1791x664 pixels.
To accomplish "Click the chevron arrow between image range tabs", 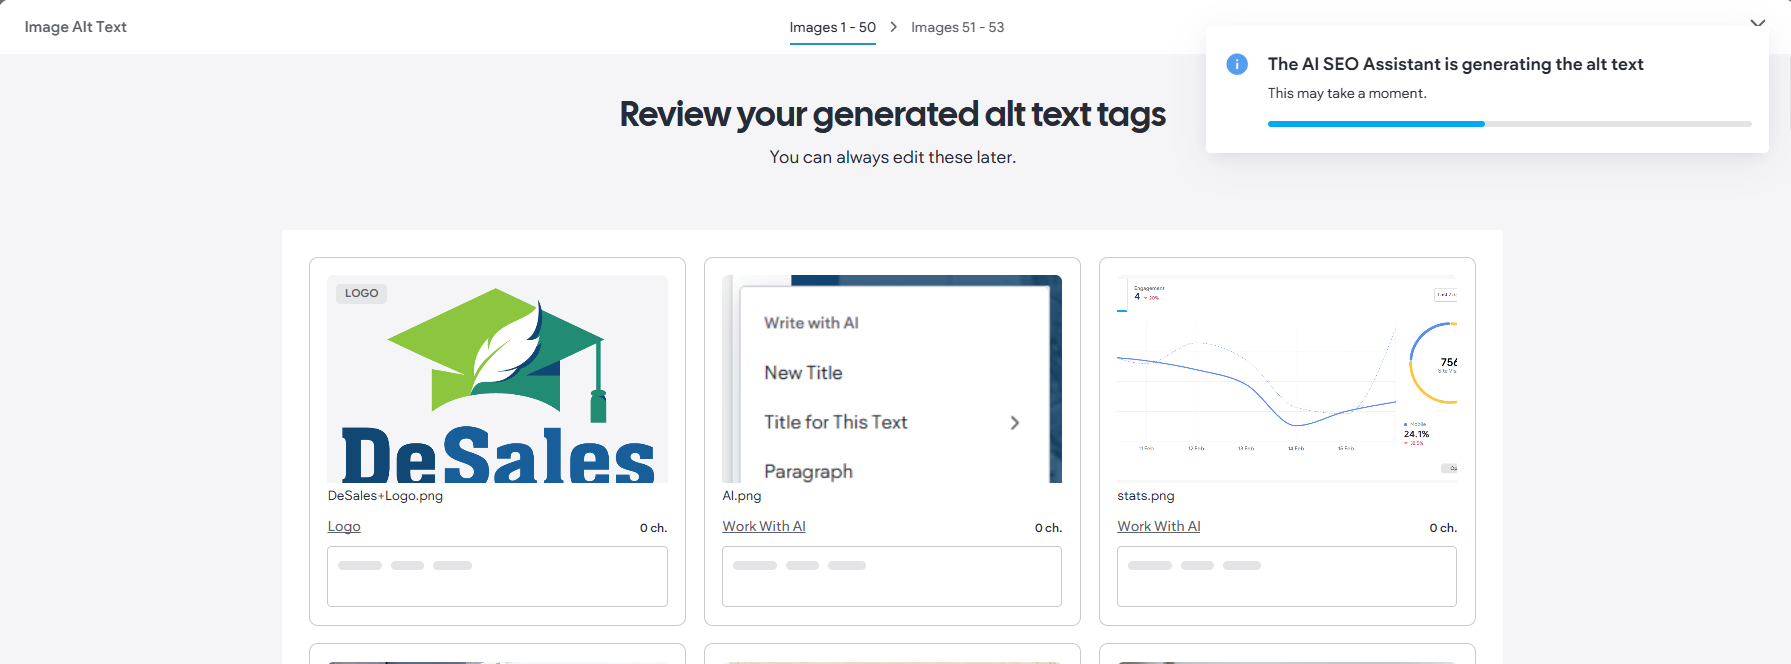I will click(x=893, y=27).
